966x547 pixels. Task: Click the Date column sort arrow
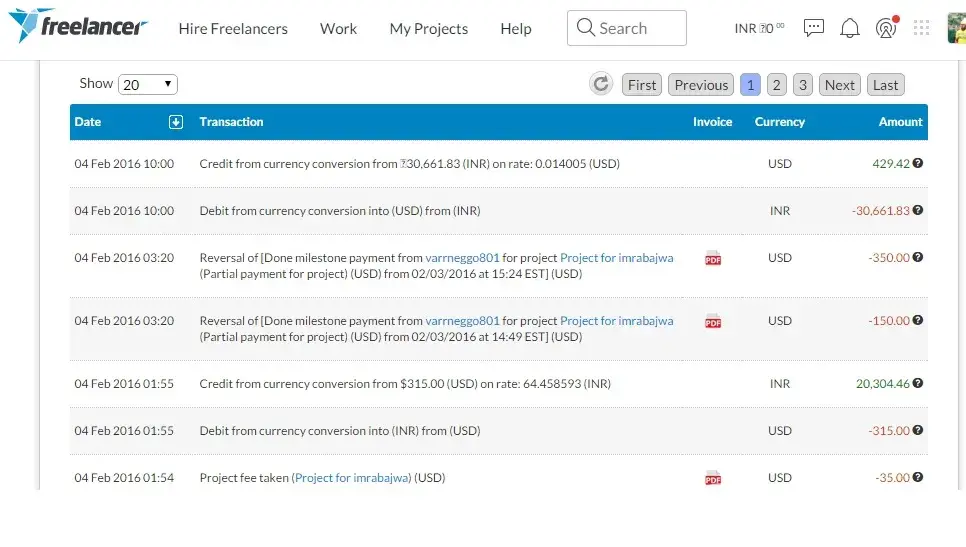point(176,122)
